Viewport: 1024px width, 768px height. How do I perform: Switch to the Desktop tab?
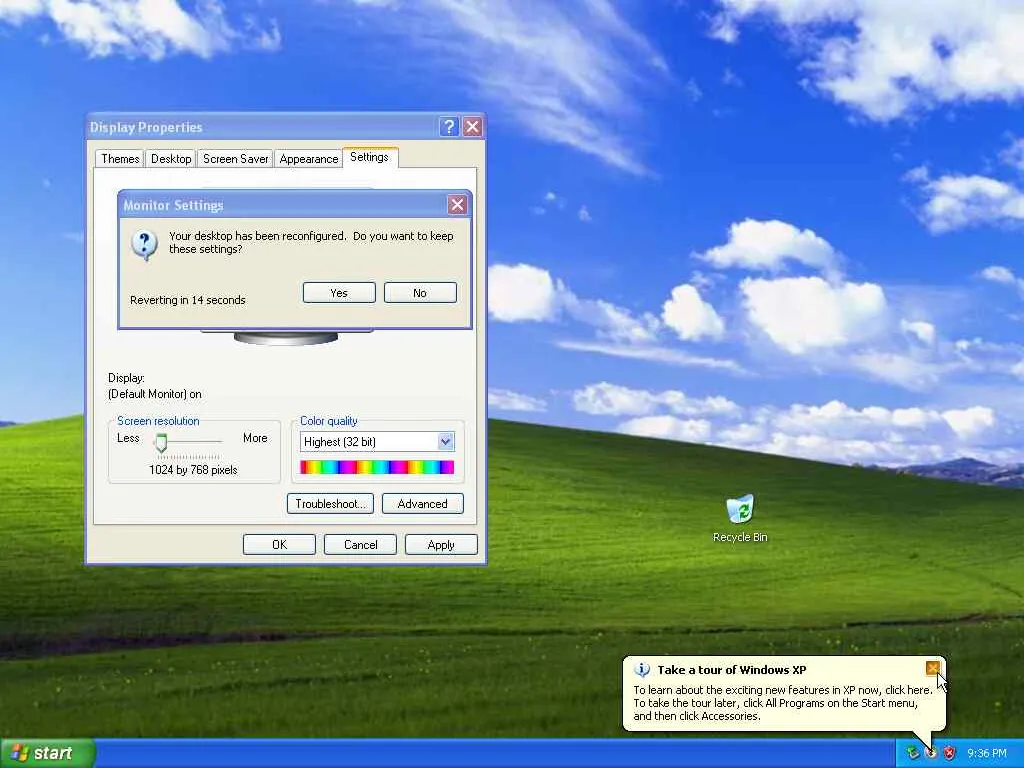pos(171,159)
